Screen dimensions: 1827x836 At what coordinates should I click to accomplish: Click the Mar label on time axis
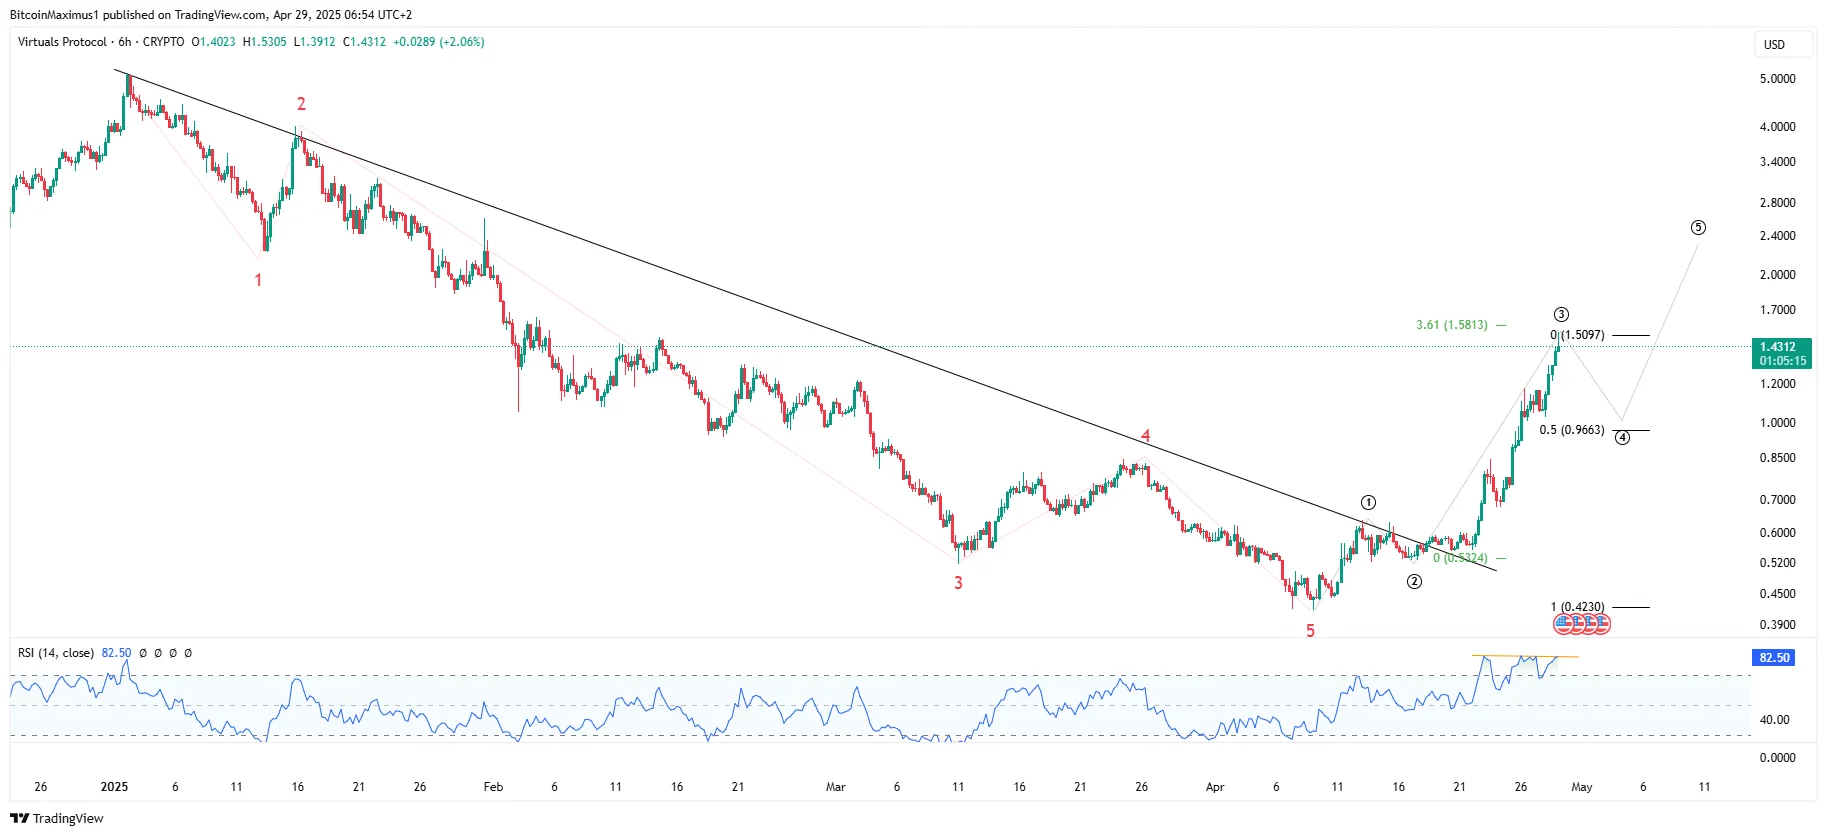click(836, 787)
